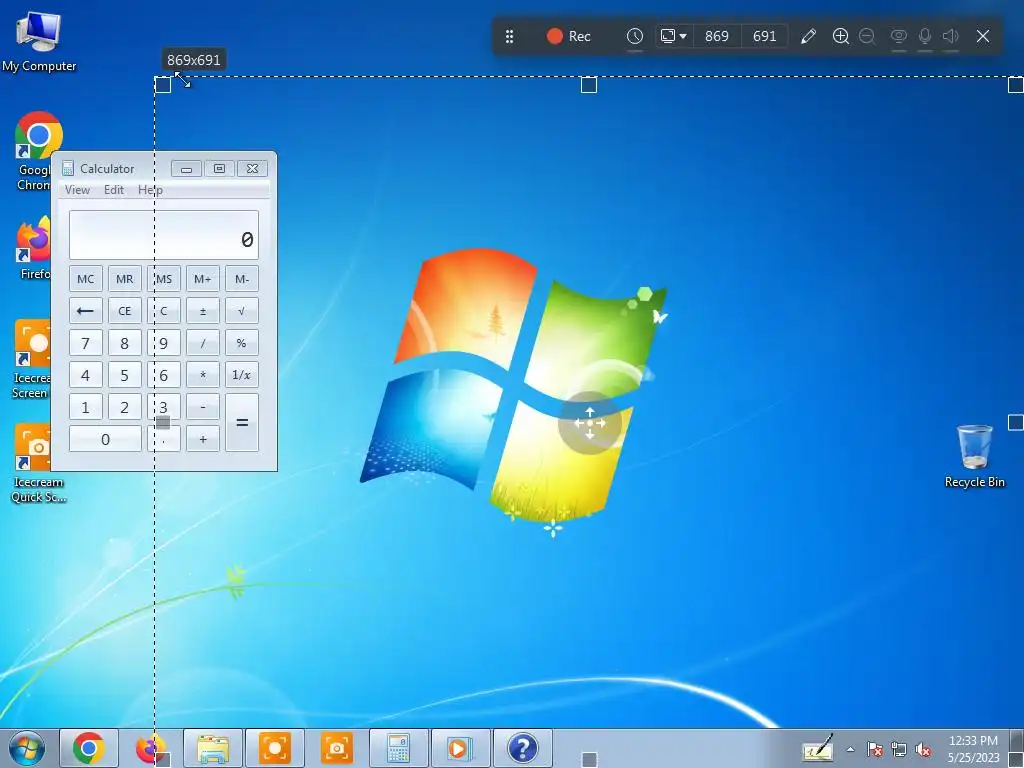Click the plus (+) button in Calculator

coord(202,439)
